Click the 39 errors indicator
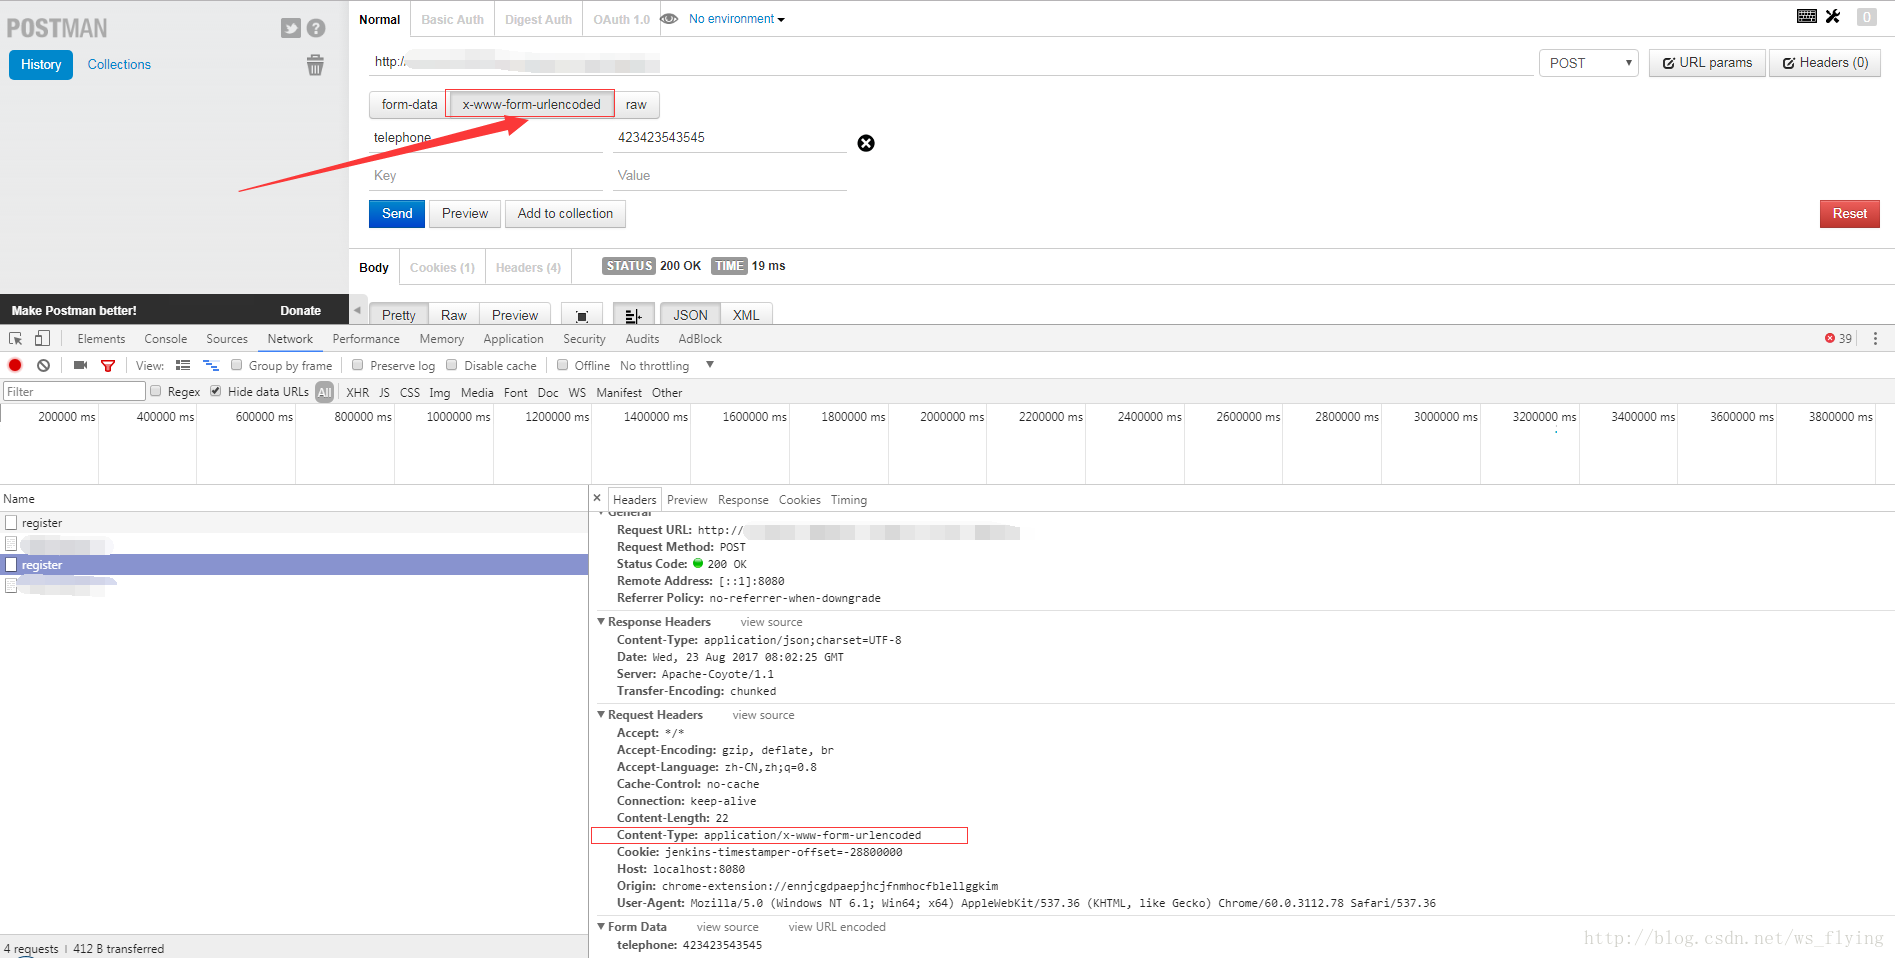The width and height of the screenshot is (1895, 958). pos(1838,339)
